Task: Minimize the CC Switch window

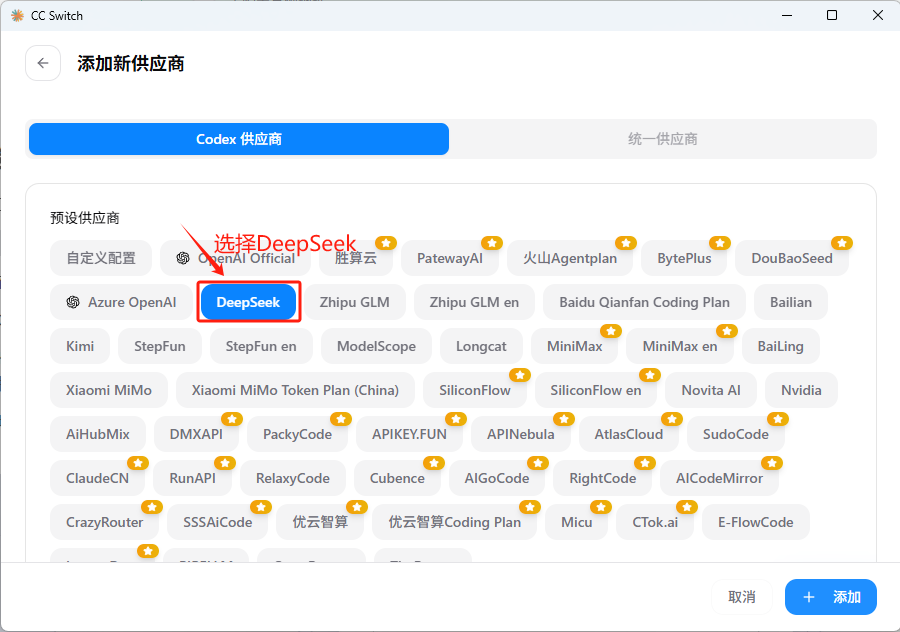Action: click(x=787, y=15)
